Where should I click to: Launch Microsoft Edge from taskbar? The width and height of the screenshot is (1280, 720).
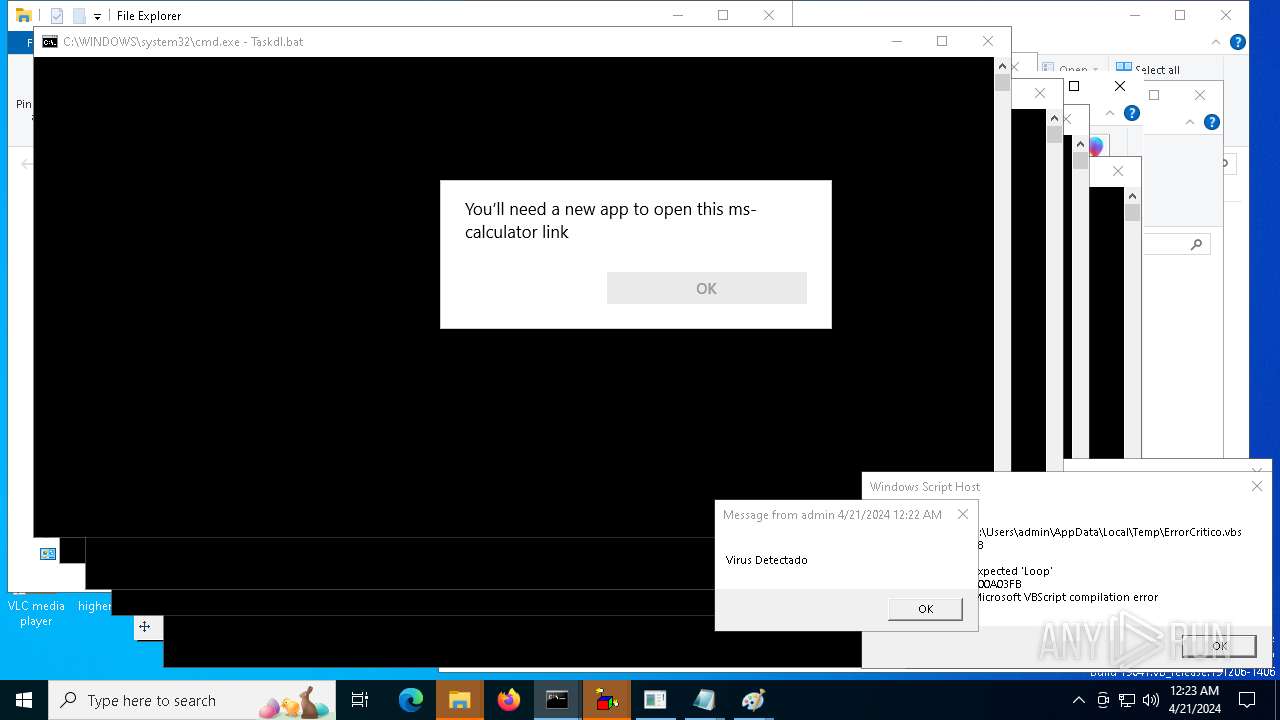[x=411, y=700]
